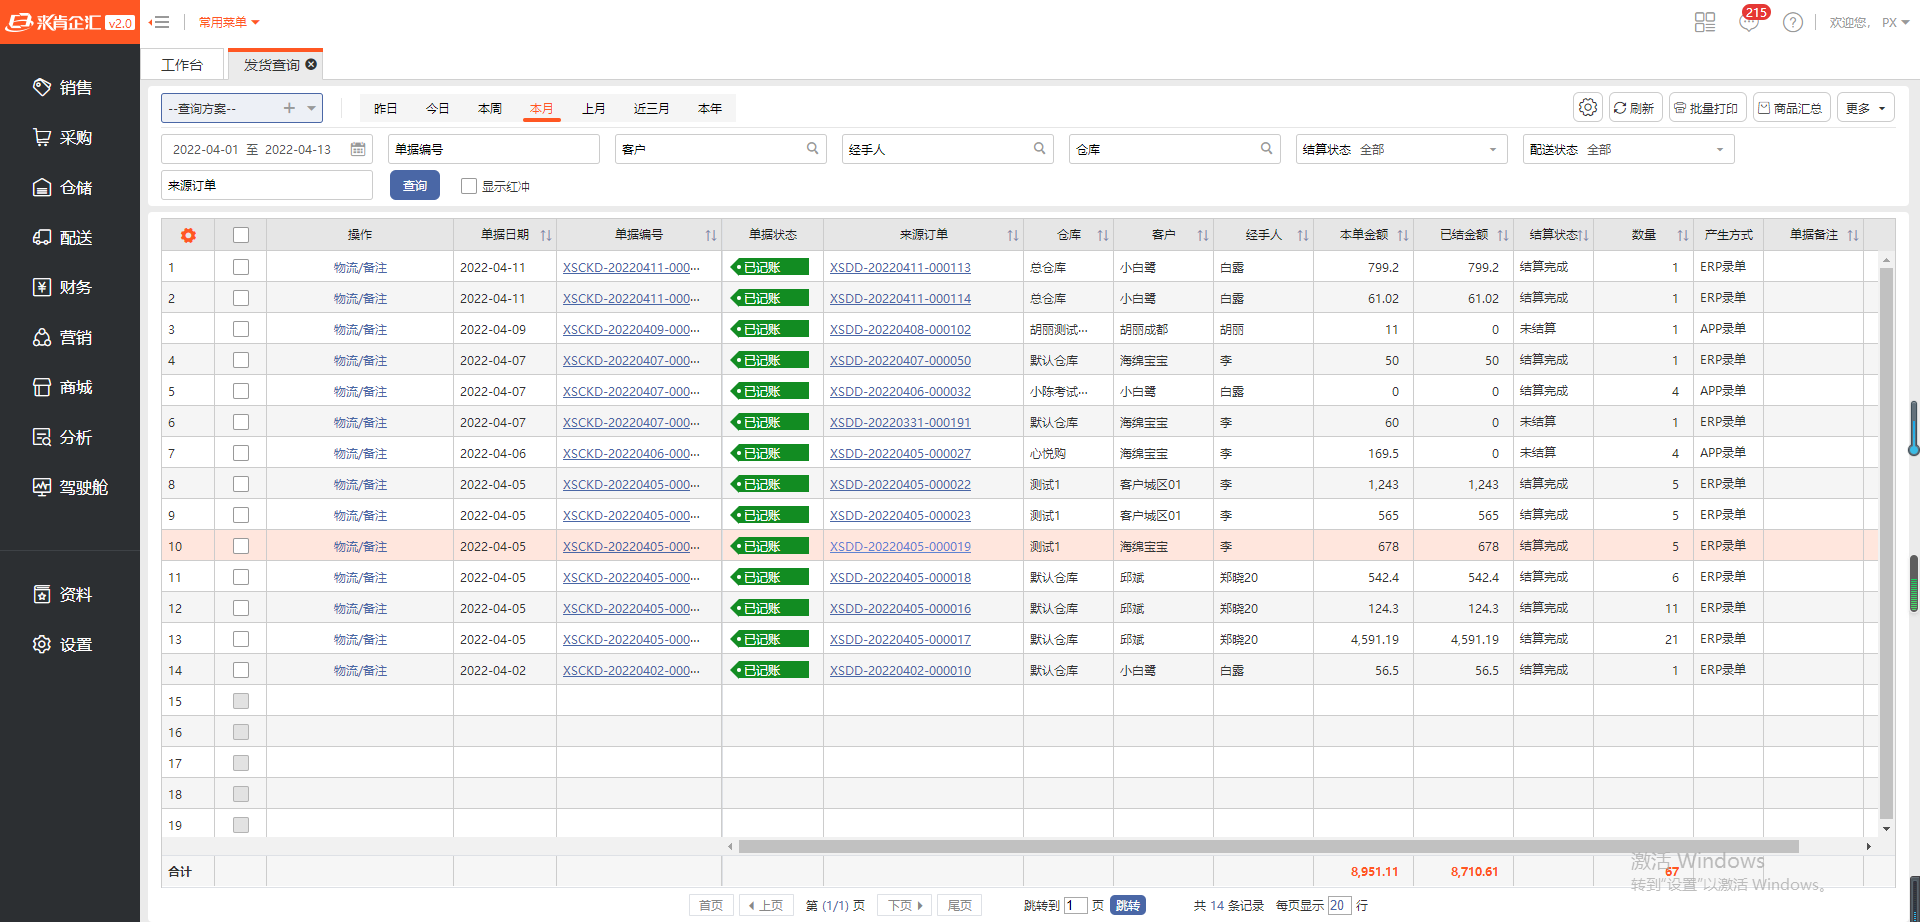Open the 更多 dropdown button
The width and height of the screenshot is (1920, 922).
1865,108
